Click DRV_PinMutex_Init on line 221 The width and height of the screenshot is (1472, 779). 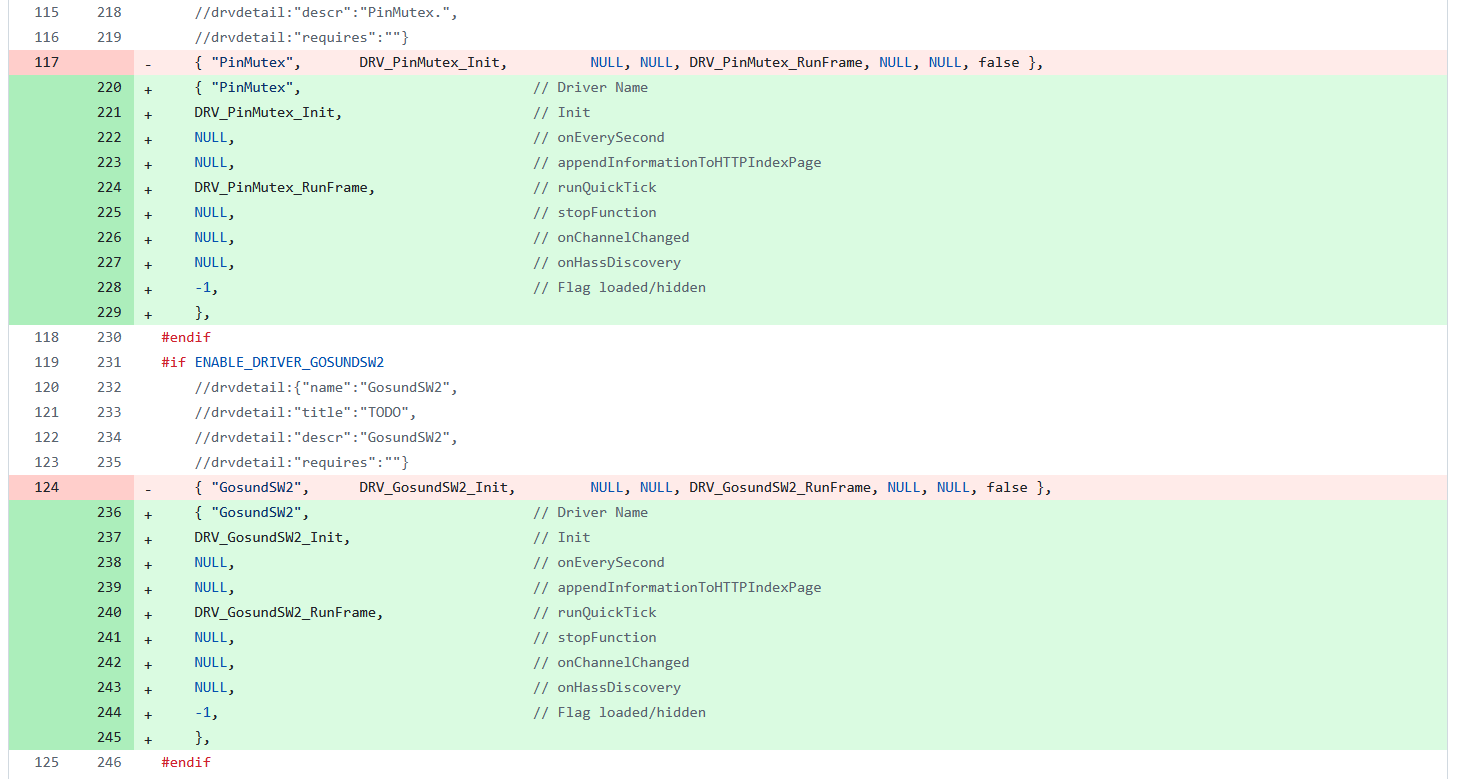[x=267, y=112]
